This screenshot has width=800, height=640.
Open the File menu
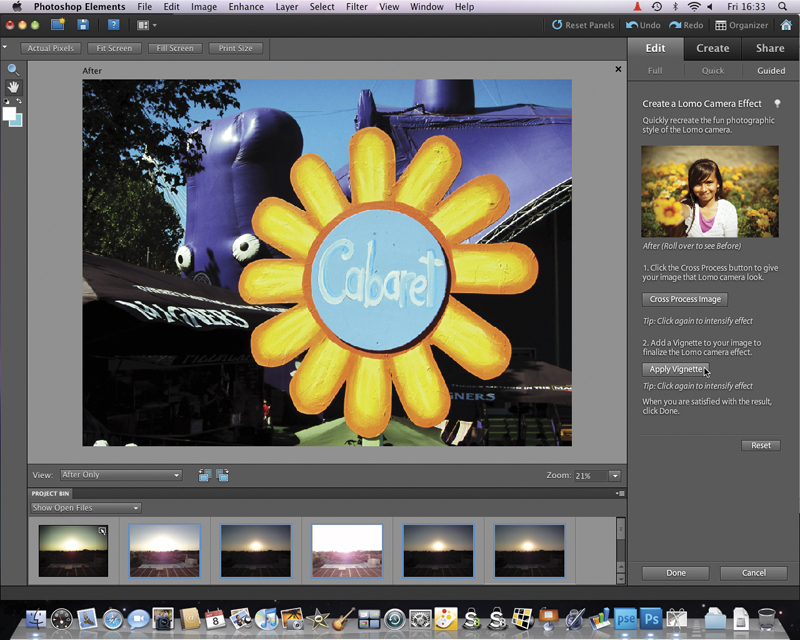[x=144, y=7]
